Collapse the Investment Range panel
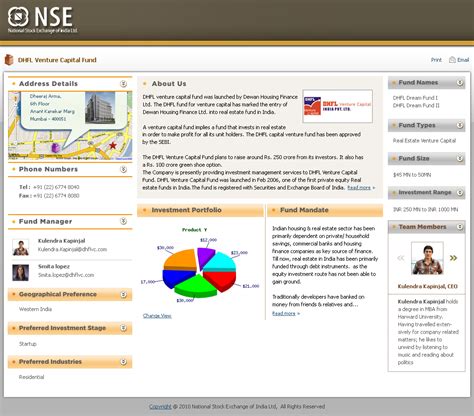This screenshot has height=416, width=474. tap(460, 192)
